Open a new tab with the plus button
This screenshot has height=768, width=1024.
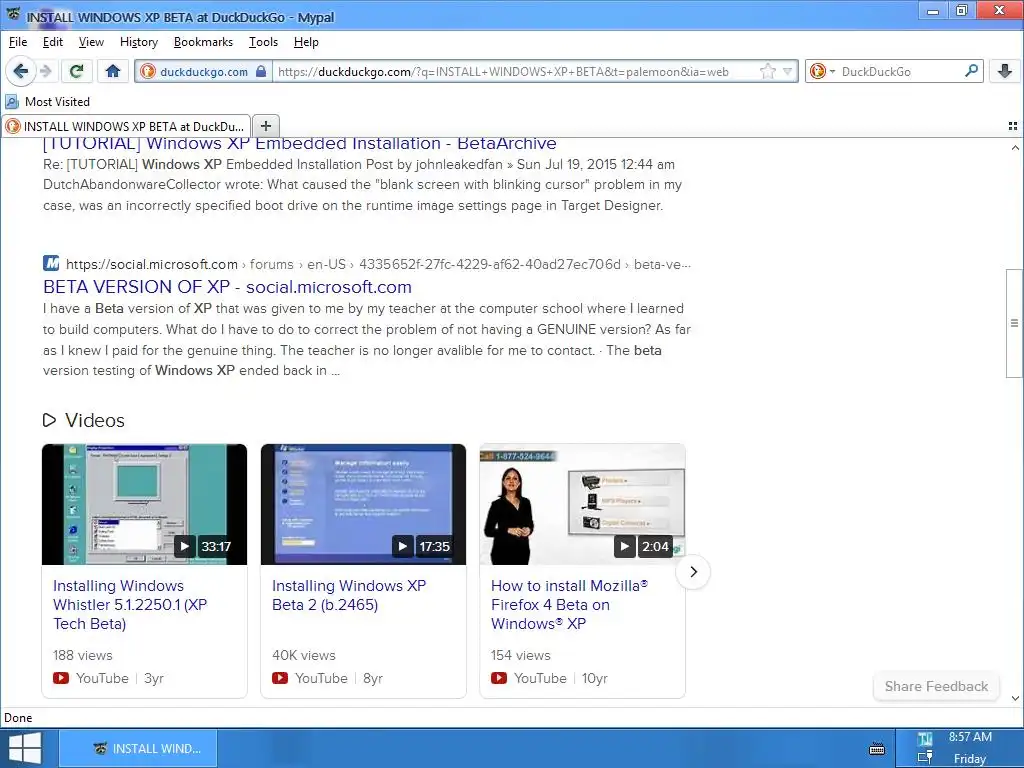pos(266,126)
